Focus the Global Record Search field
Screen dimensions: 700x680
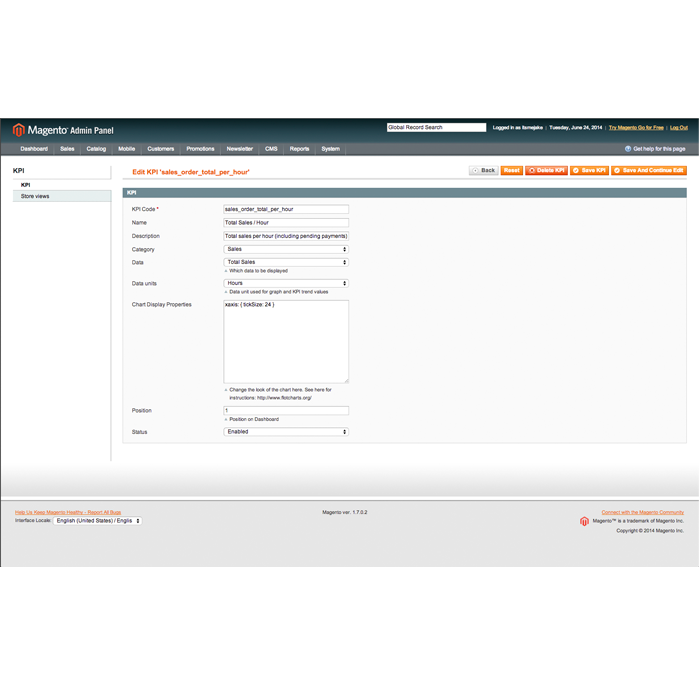pos(436,127)
